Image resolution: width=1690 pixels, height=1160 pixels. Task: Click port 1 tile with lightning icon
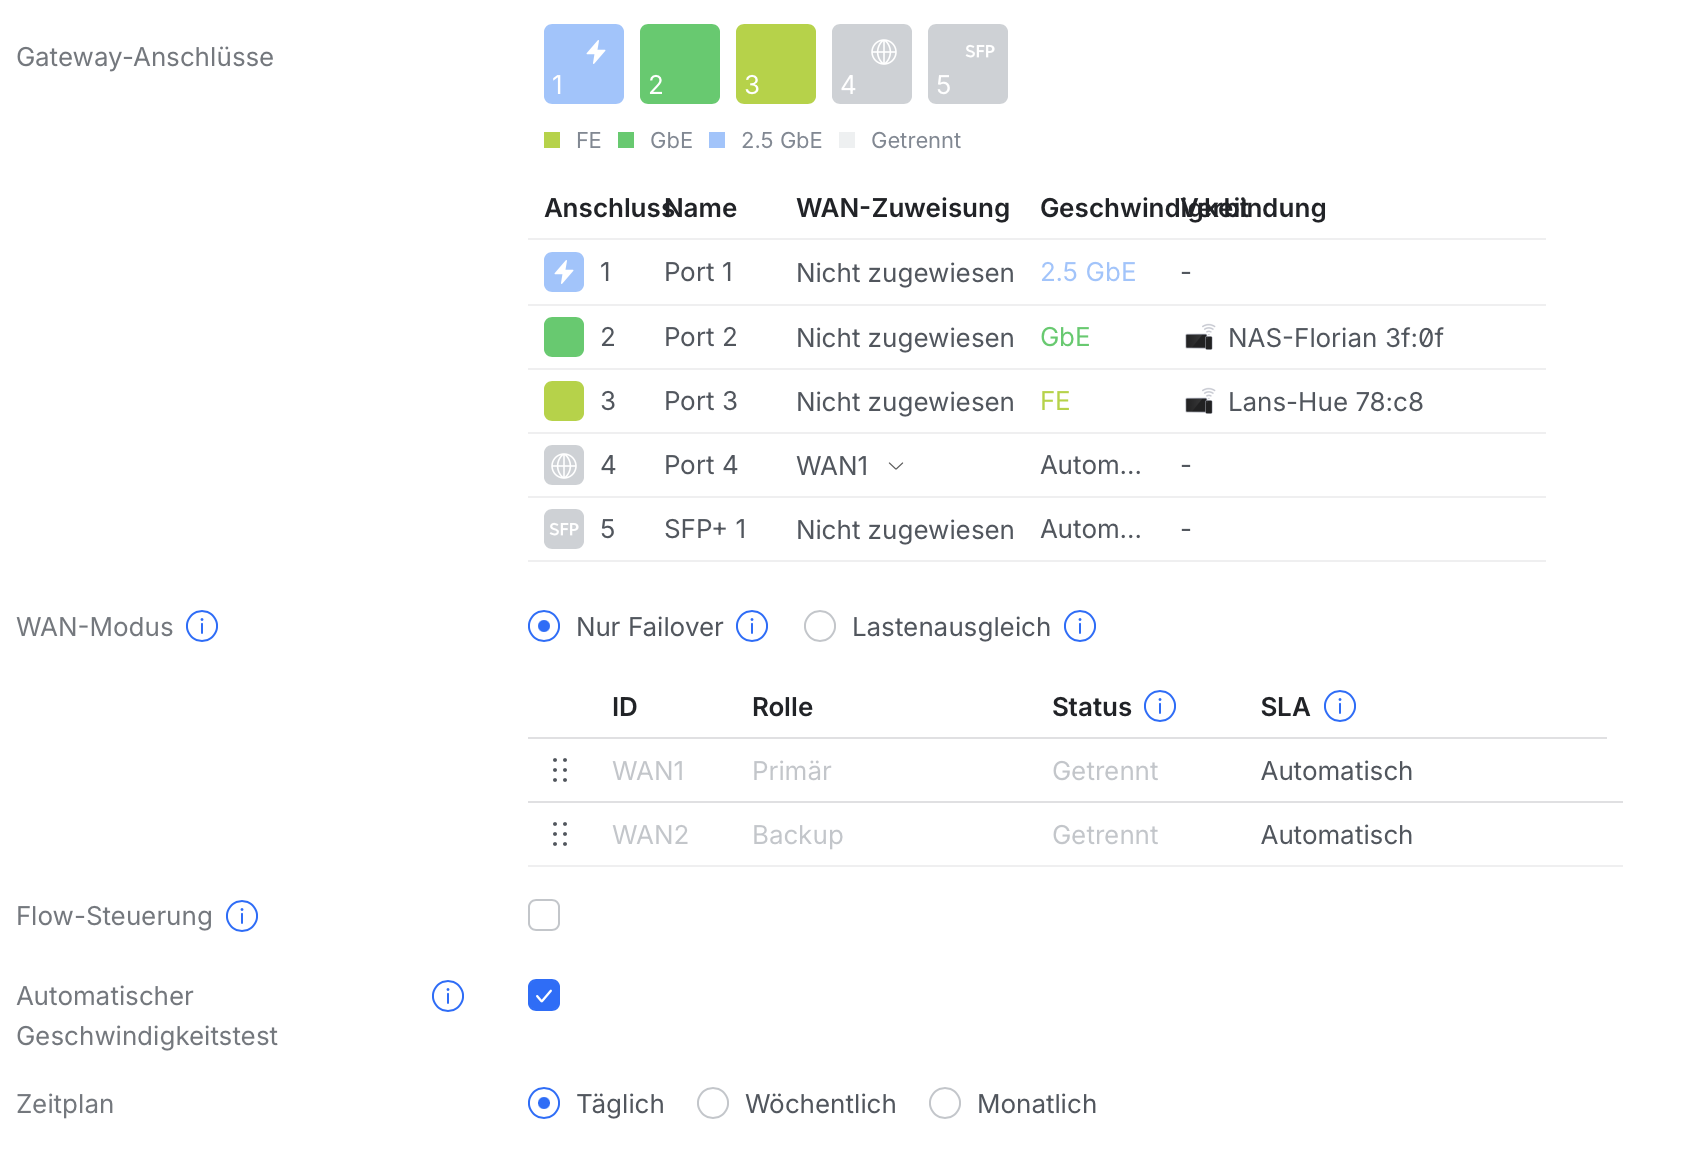coord(583,64)
